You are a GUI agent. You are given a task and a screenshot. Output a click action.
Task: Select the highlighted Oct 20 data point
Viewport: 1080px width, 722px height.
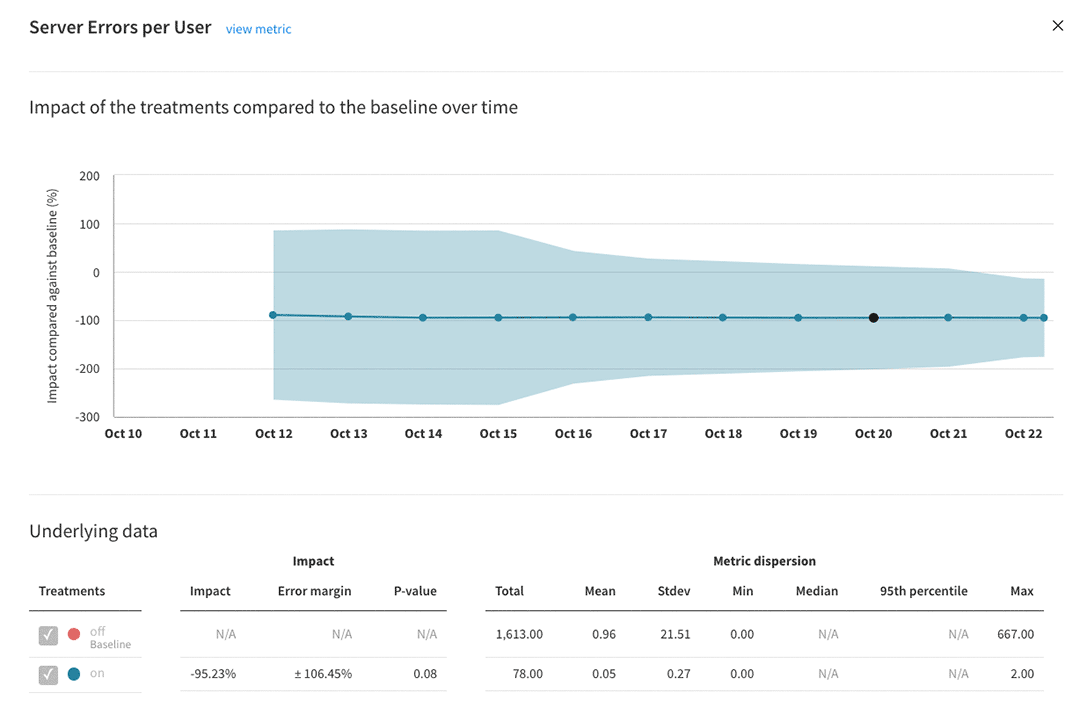click(x=873, y=318)
